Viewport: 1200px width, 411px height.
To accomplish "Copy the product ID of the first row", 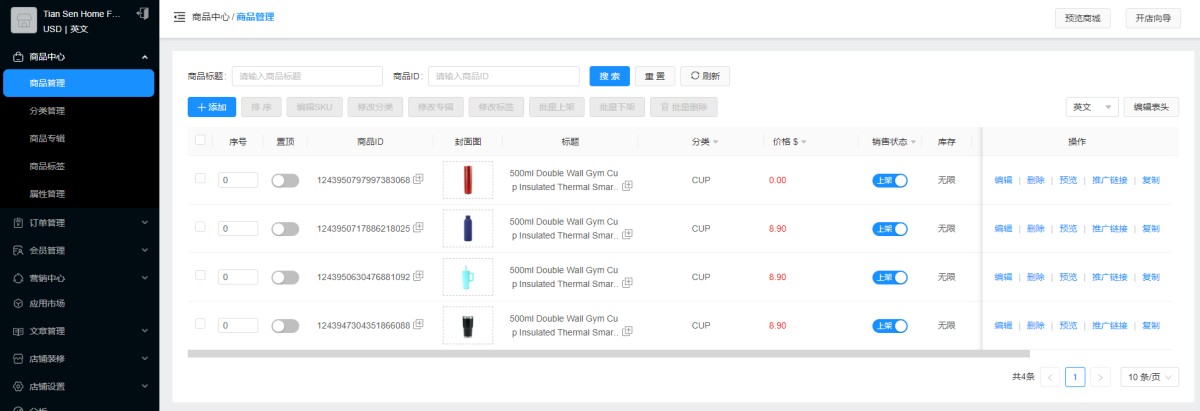I will click(419, 179).
